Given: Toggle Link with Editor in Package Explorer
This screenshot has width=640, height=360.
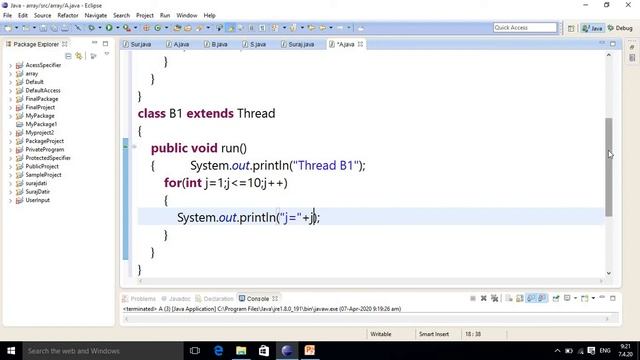Looking at the screenshot, I should tap(79, 56).
